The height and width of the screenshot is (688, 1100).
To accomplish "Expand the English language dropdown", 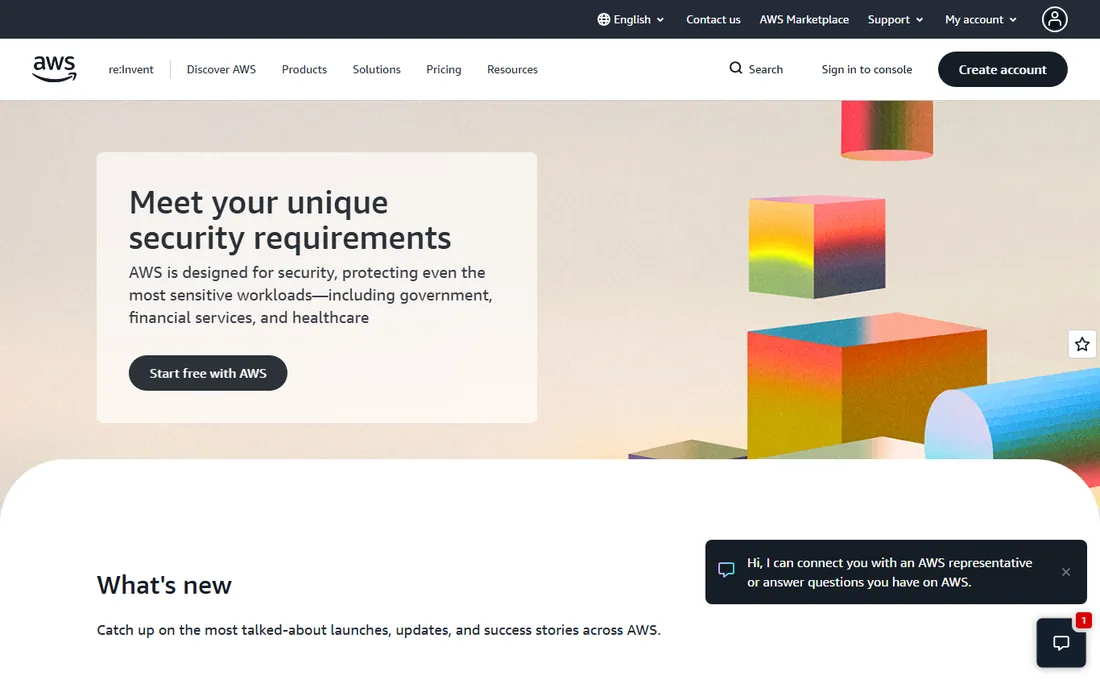I will tap(631, 20).
